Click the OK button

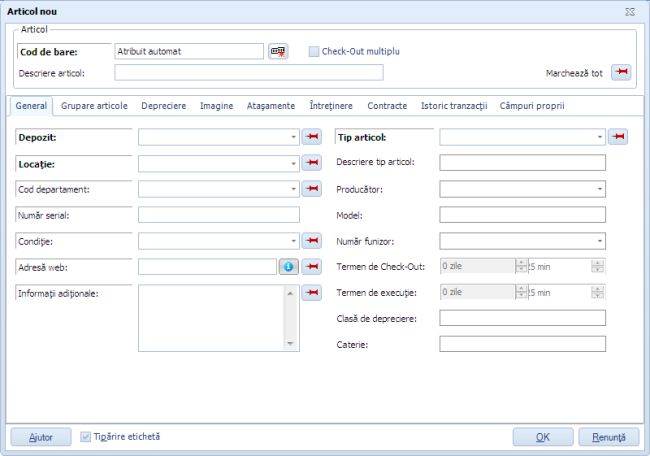coord(542,437)
